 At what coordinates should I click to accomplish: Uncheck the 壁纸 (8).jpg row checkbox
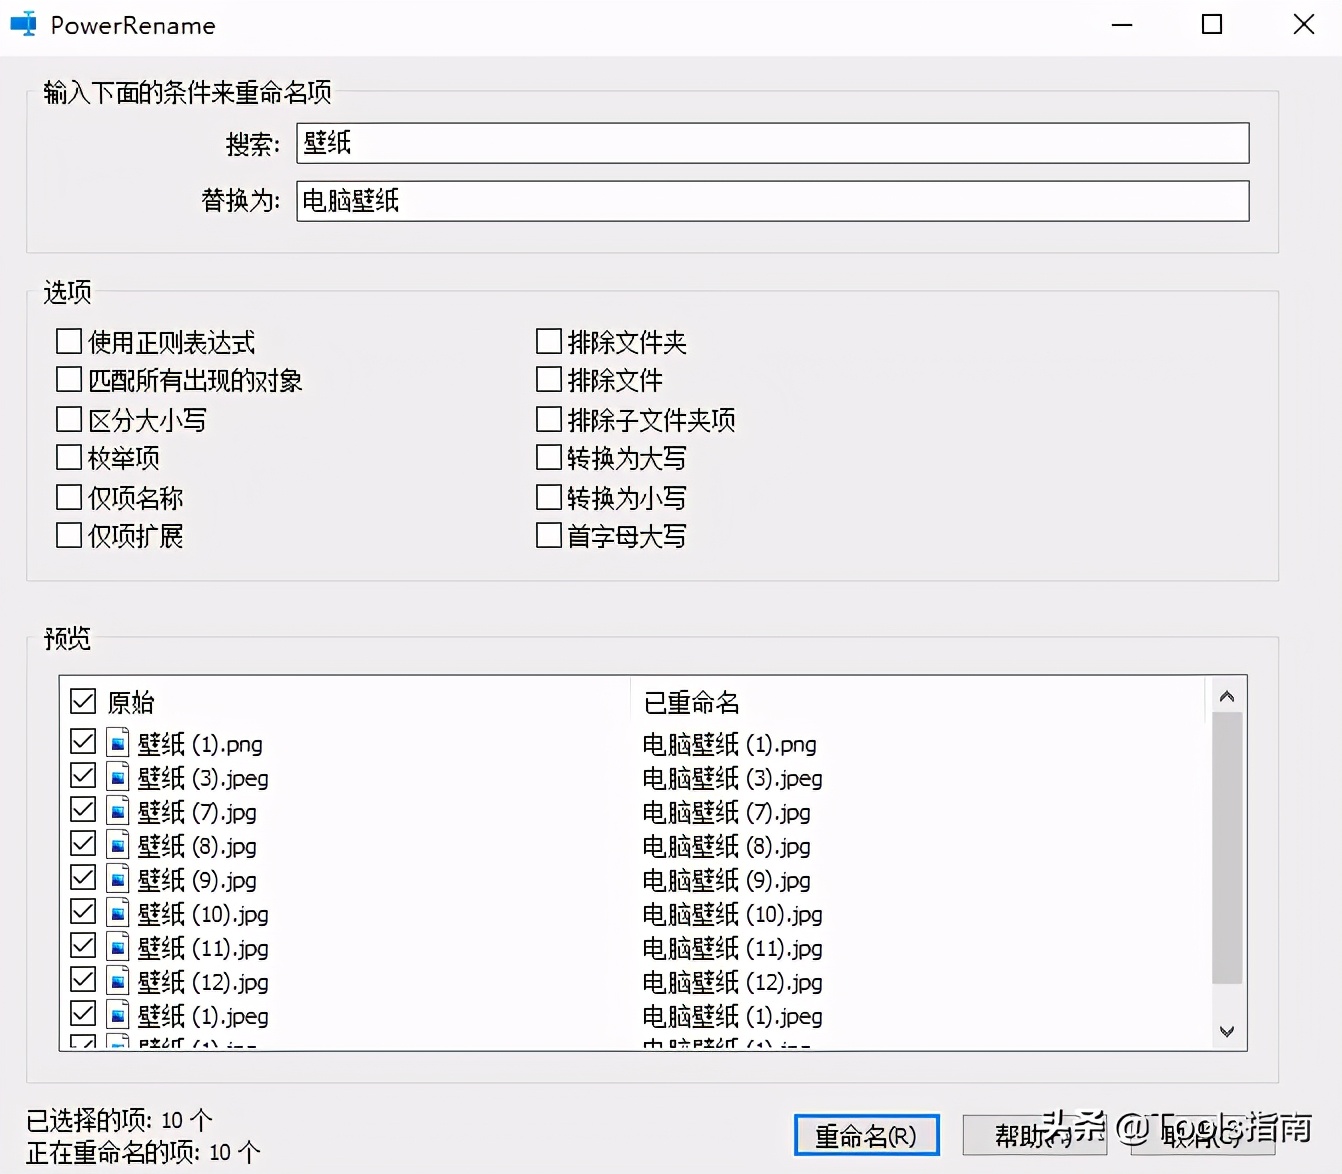coord(83,844)
